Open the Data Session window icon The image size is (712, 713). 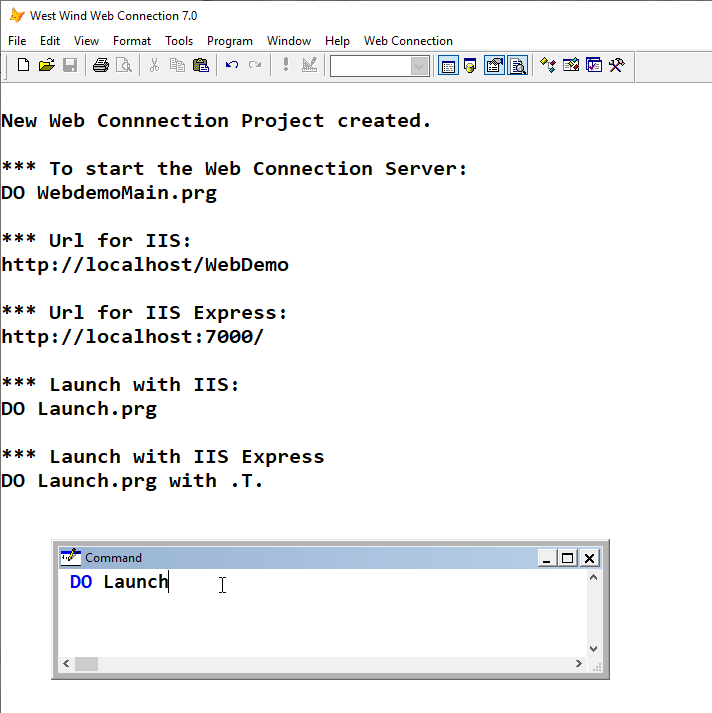click(x=471, y=66)
